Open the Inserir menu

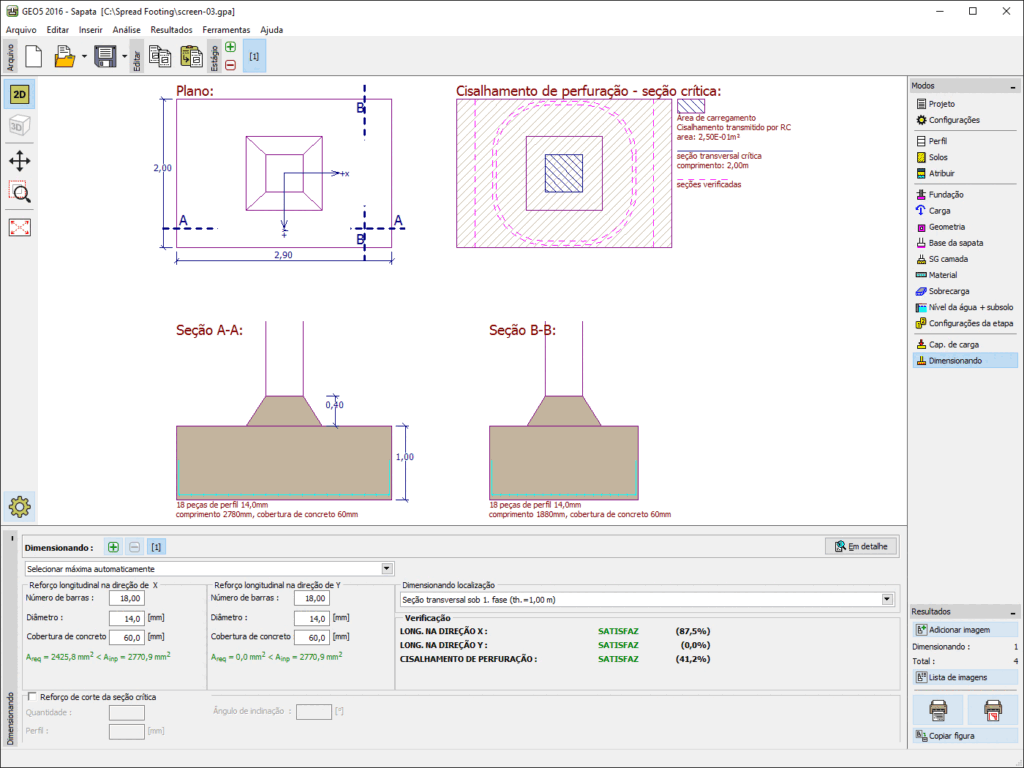[x=91, y=30]
